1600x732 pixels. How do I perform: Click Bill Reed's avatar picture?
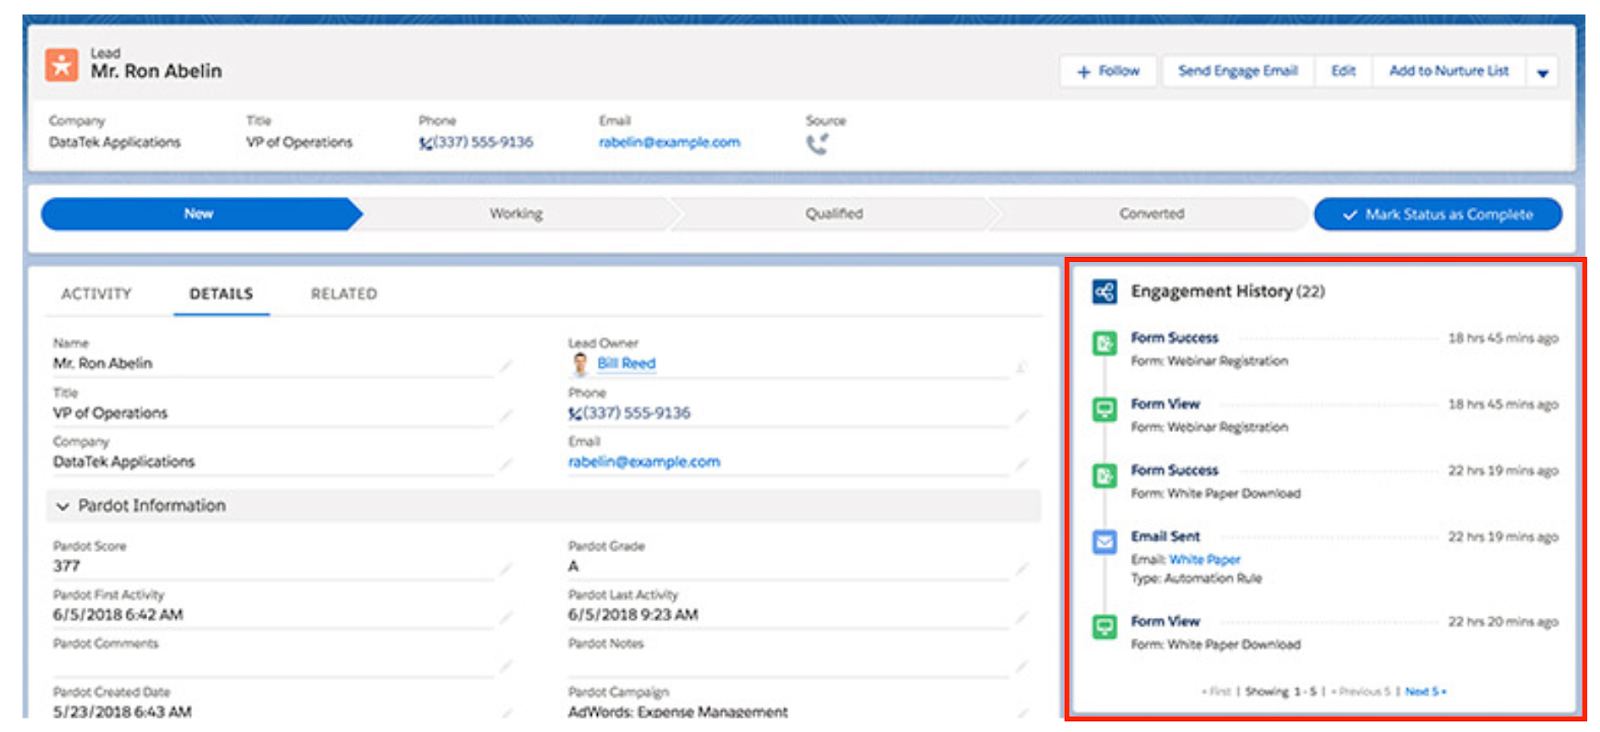click(580, 363)
